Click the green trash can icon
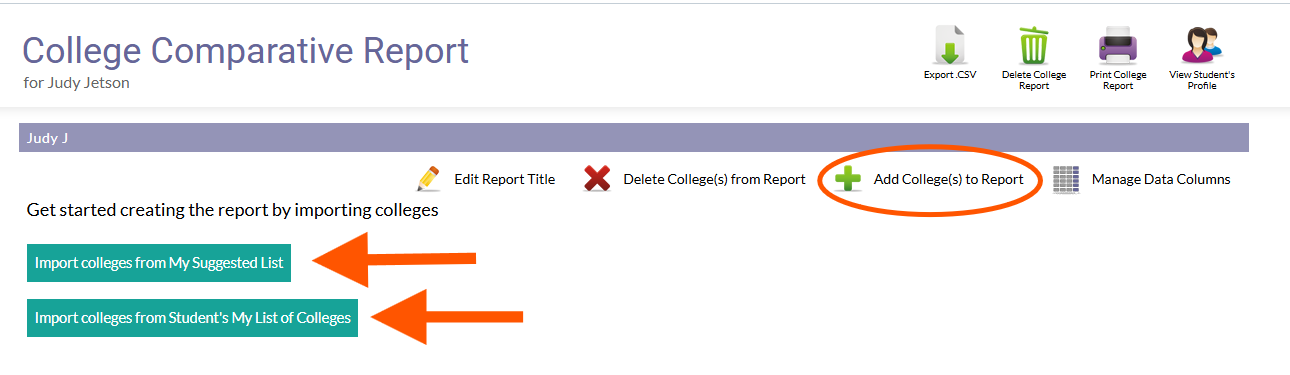The height and width of the screenshot is (375, 1290). [x=1034, y=45]
